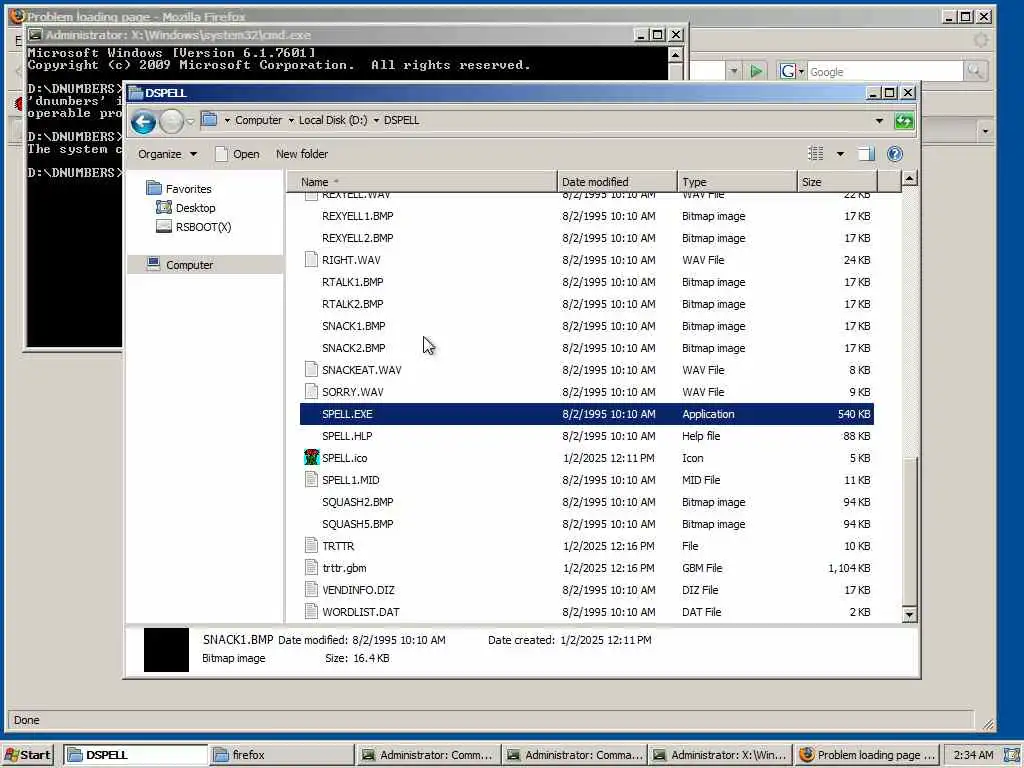Image resolution: width=1024 pixels, height=768 pixels.
Task: Click DSPELL in the address breadcrumb
Action: pos(402,120)
